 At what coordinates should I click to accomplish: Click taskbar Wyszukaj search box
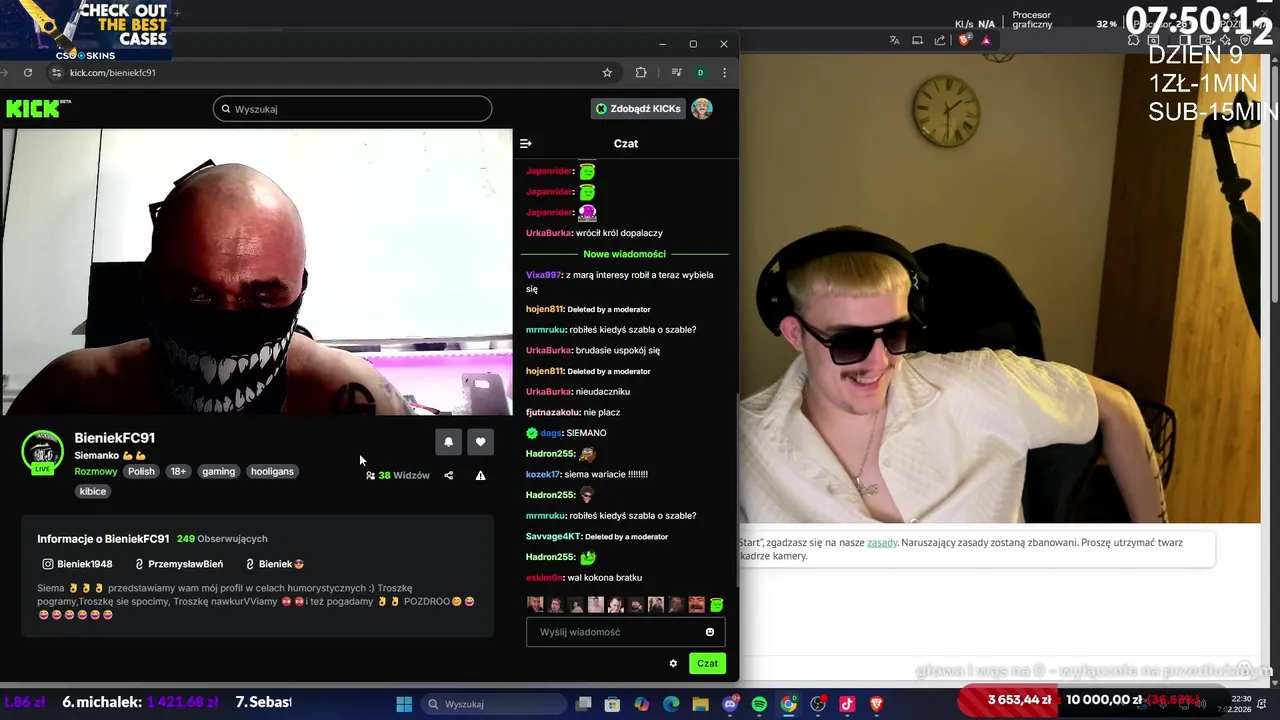492,704
